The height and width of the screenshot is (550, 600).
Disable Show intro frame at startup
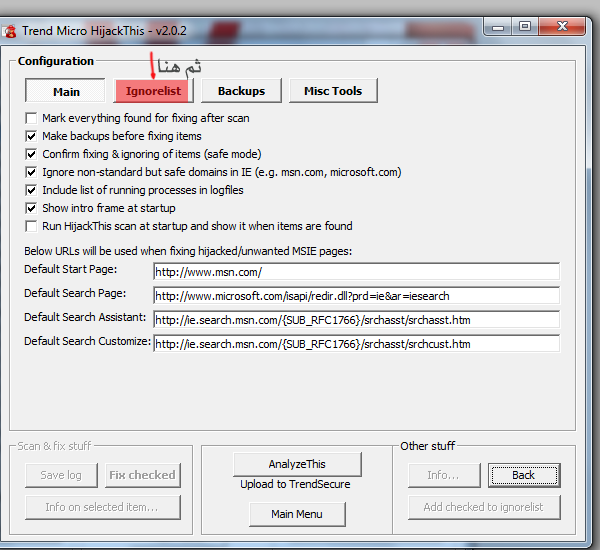pyautogui.click(x=31, y=208)
